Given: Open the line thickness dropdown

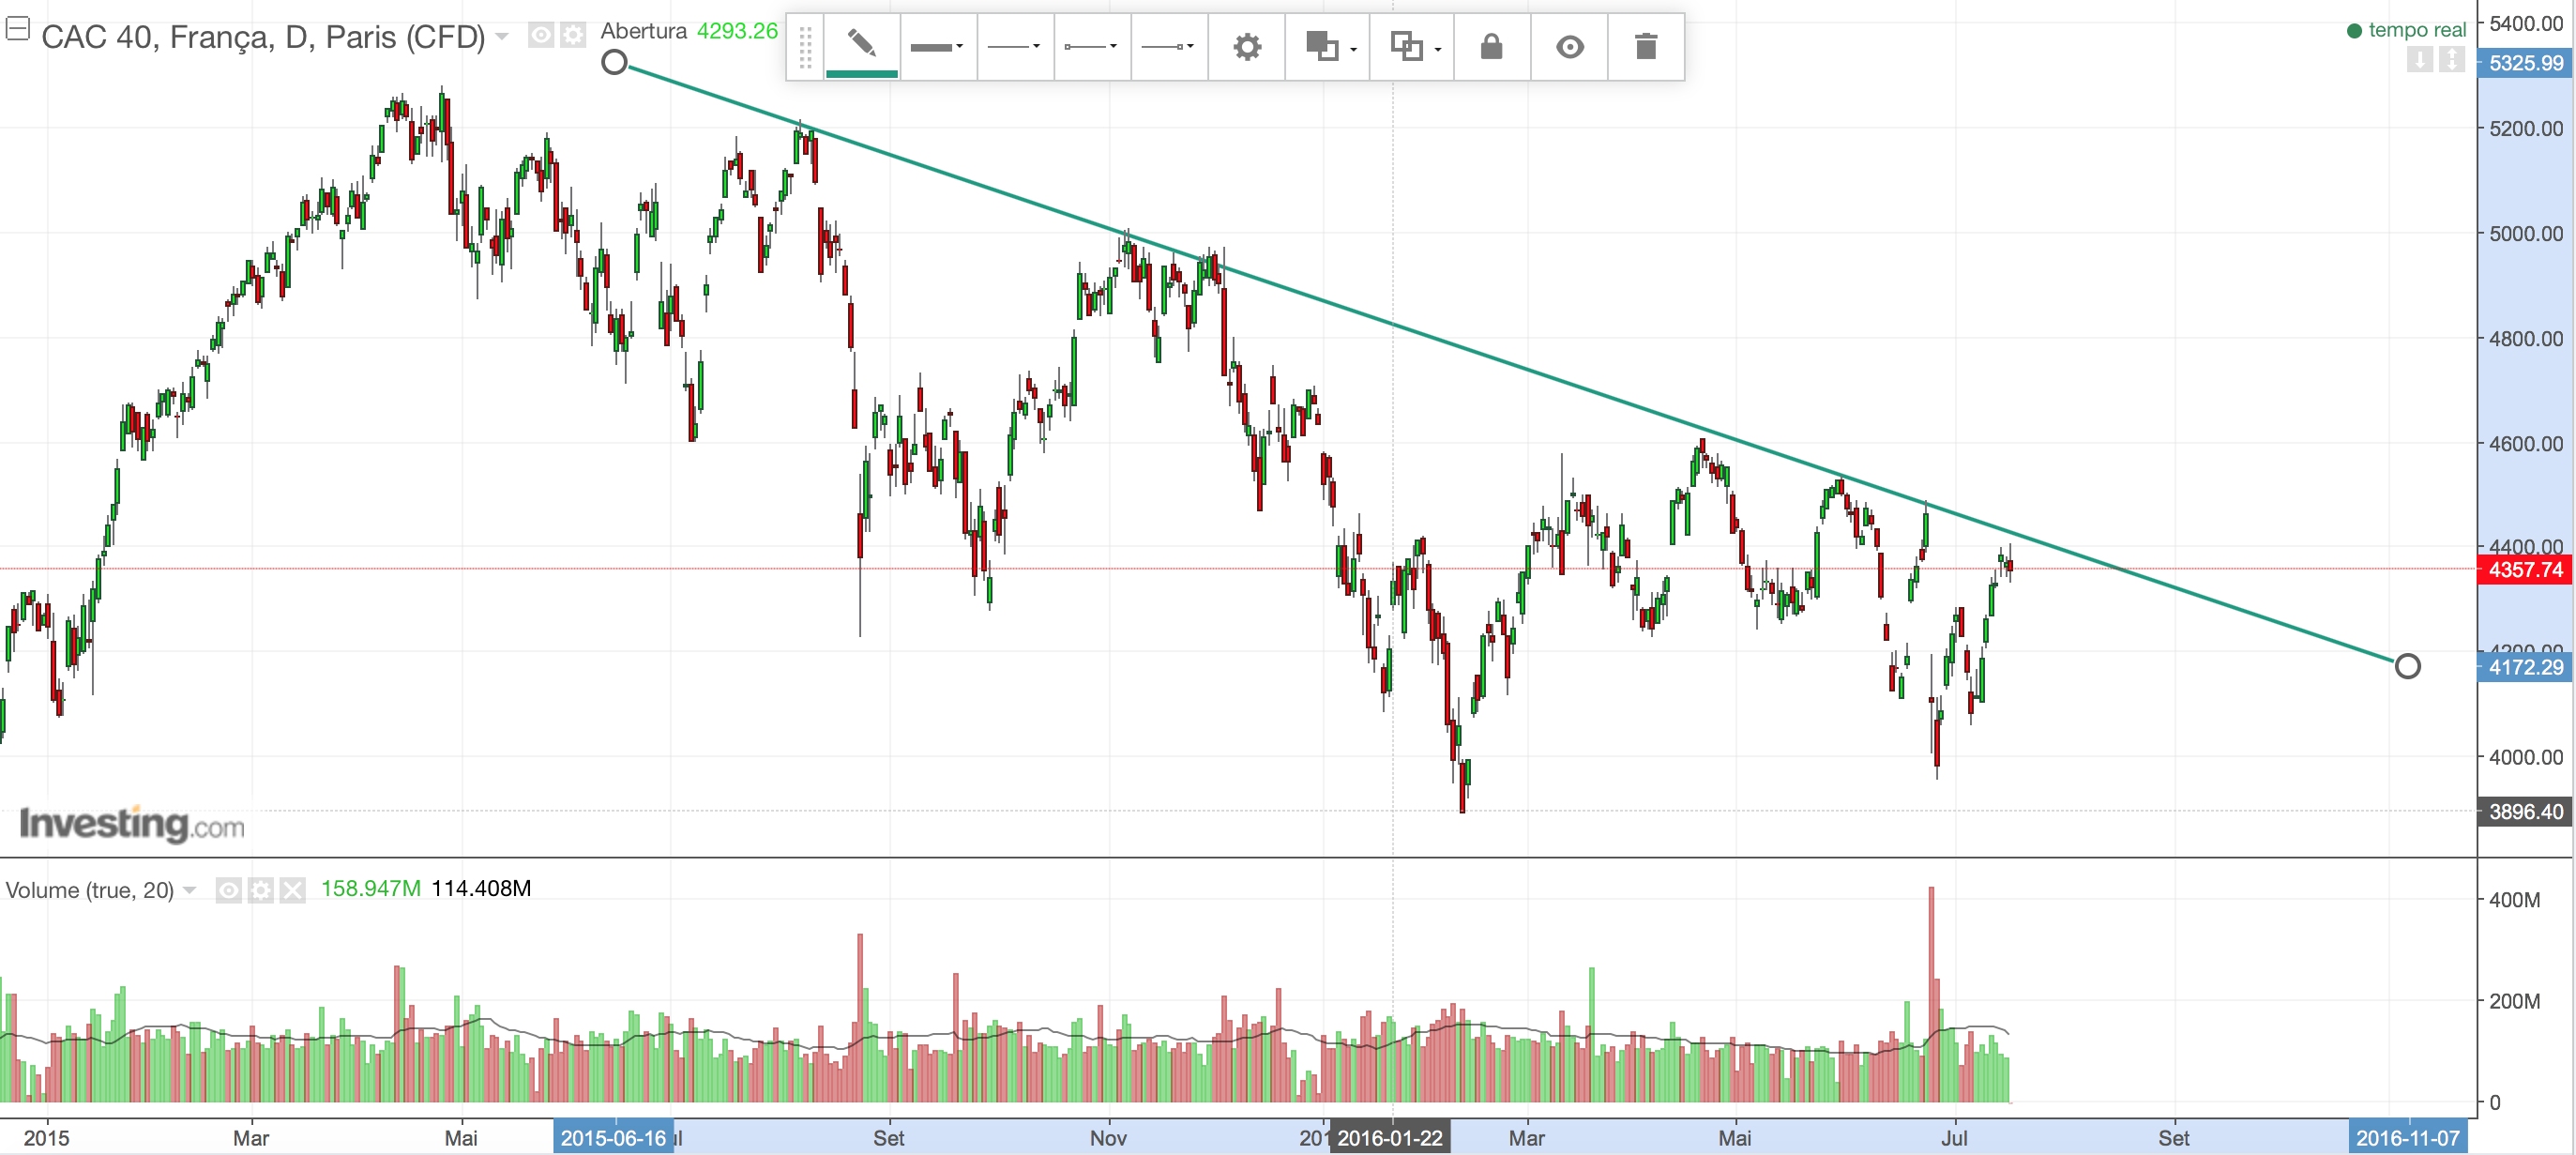Looking at the screenshot, I should point(937,47).
